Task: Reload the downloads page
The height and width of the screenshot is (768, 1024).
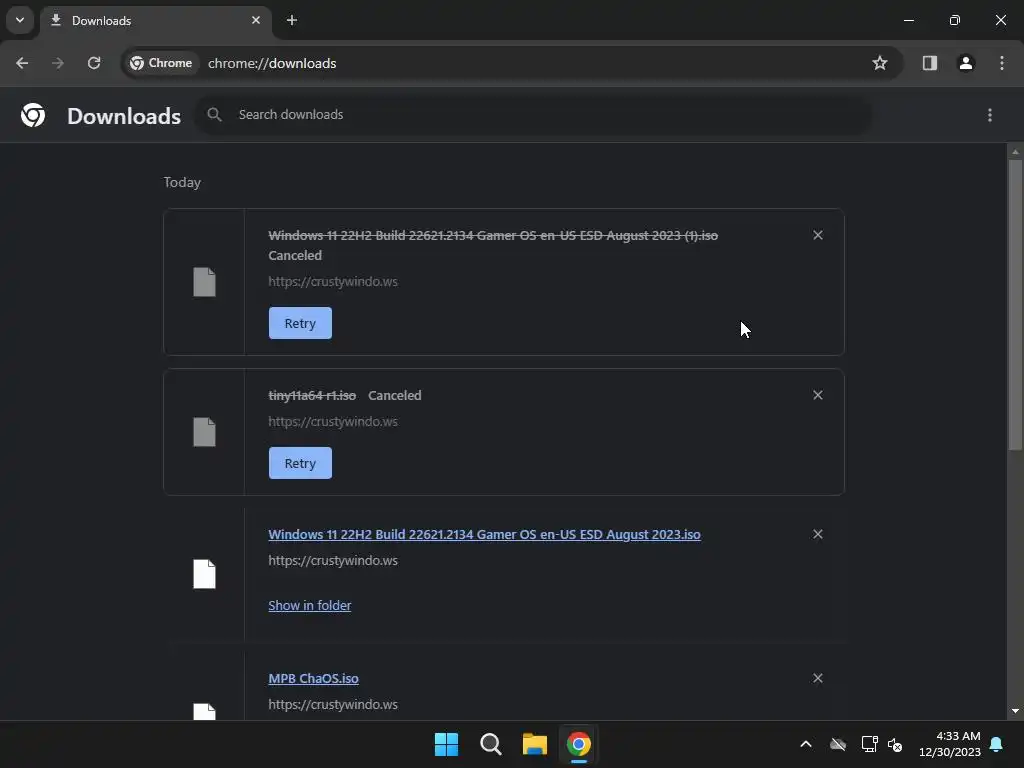Action: 94,63
